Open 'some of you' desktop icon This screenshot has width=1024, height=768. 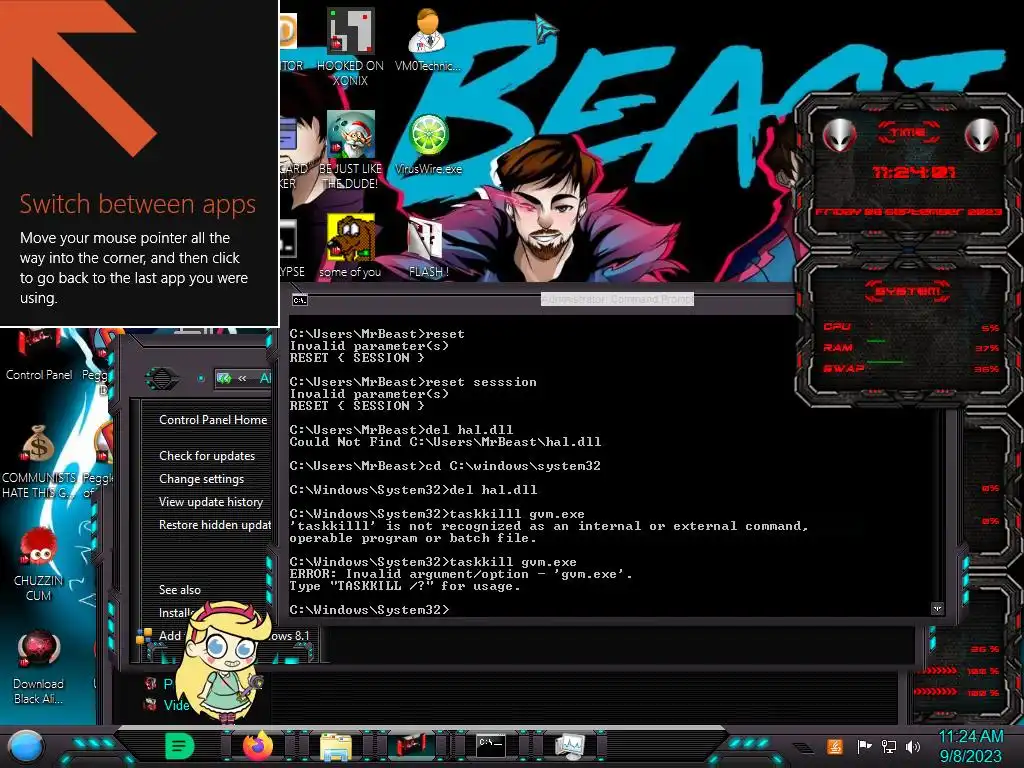click(x=350, y=246)
